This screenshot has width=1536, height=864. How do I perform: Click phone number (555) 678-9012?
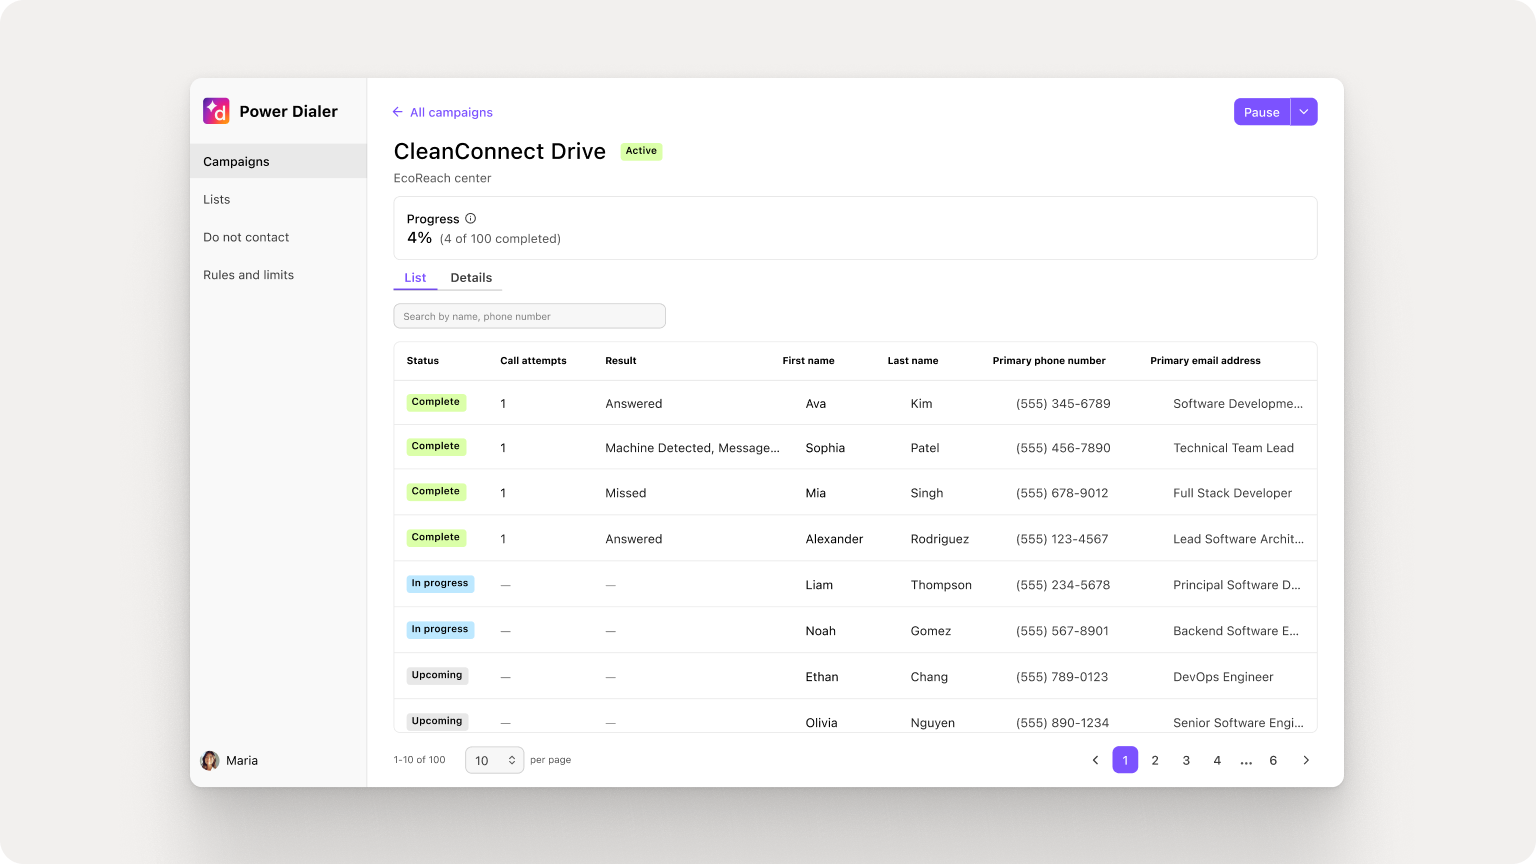1062,493
